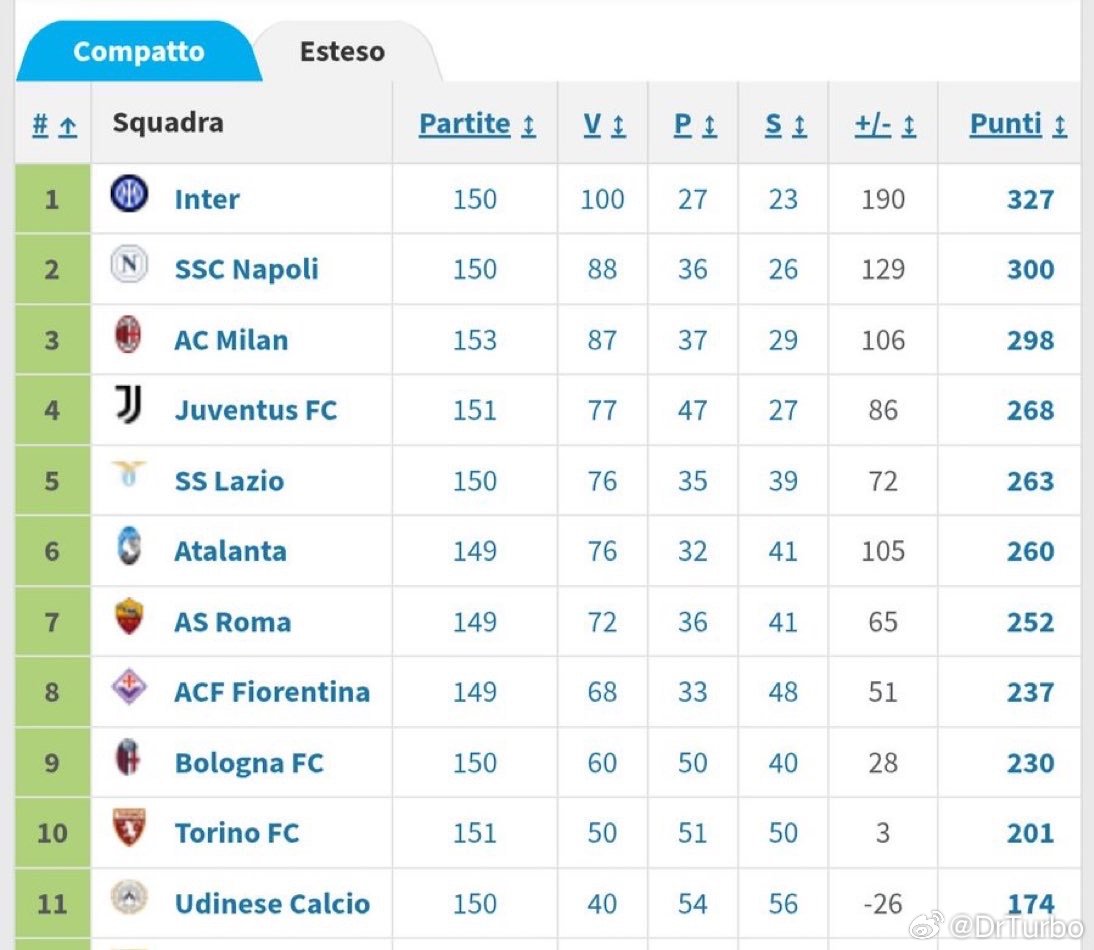Sort the table by Partite column
Screen dimensions: 1094x950
[477, 124]
